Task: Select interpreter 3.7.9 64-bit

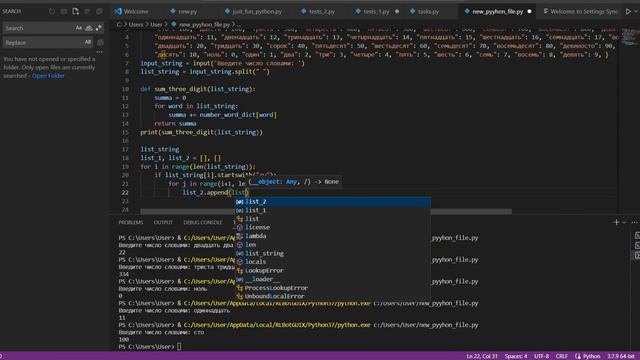Action: click(620, 356)
